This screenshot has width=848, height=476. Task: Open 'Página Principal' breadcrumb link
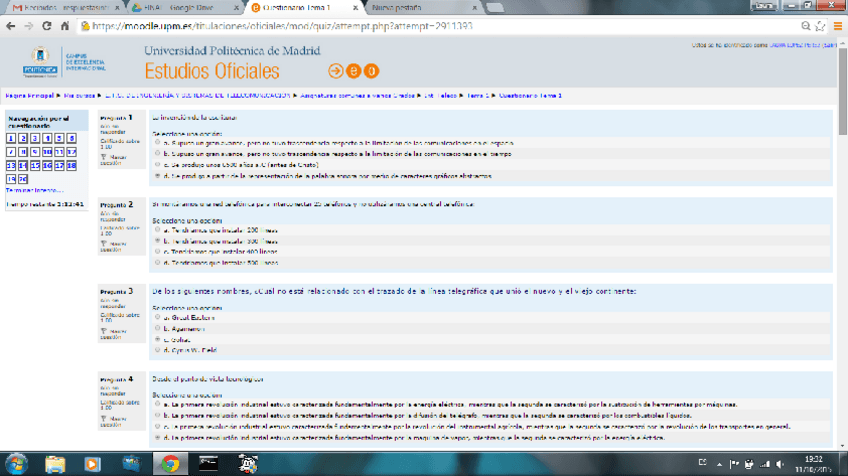(x=30, y=96)
